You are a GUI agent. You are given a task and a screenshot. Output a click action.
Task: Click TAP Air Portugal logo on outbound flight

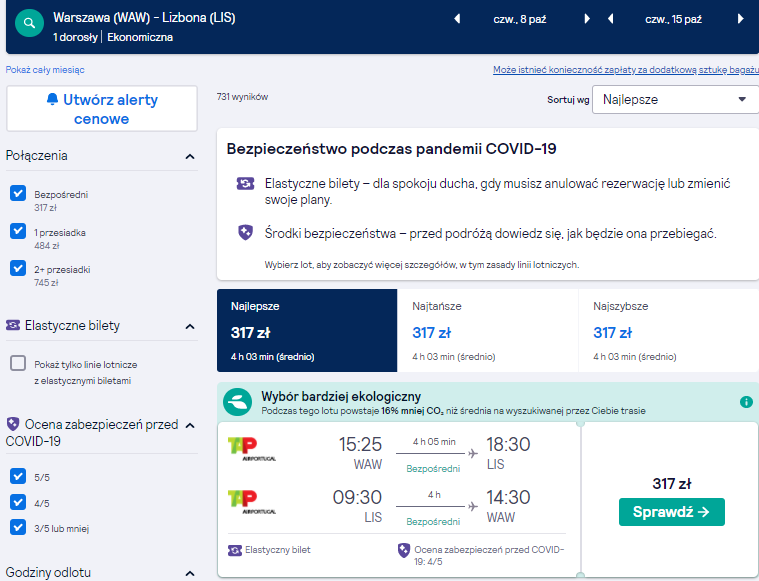(x=252, y=449)
